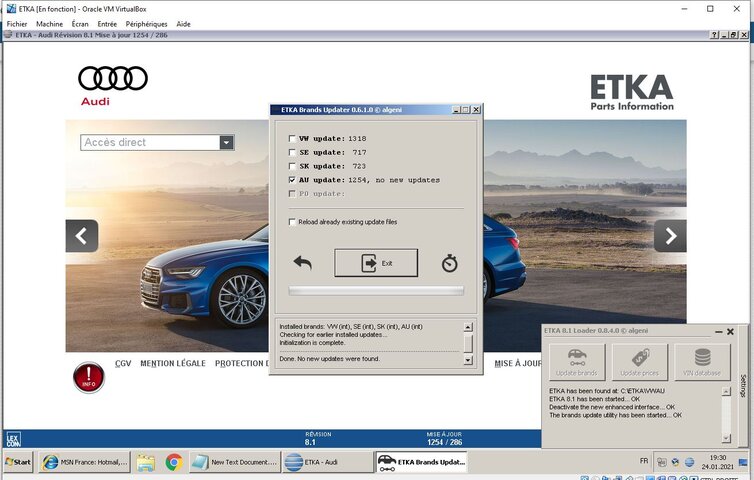Open the Accès direct dropdown arrow

(x=226, y=142)
